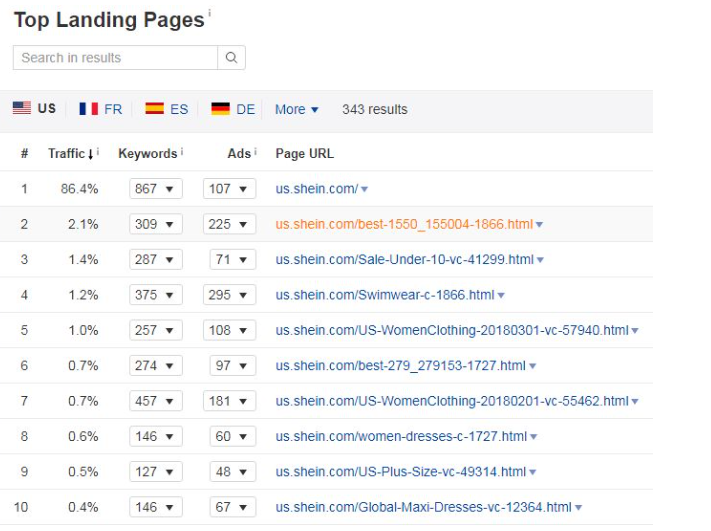Expand the 257 keywords dropdown

156,330
